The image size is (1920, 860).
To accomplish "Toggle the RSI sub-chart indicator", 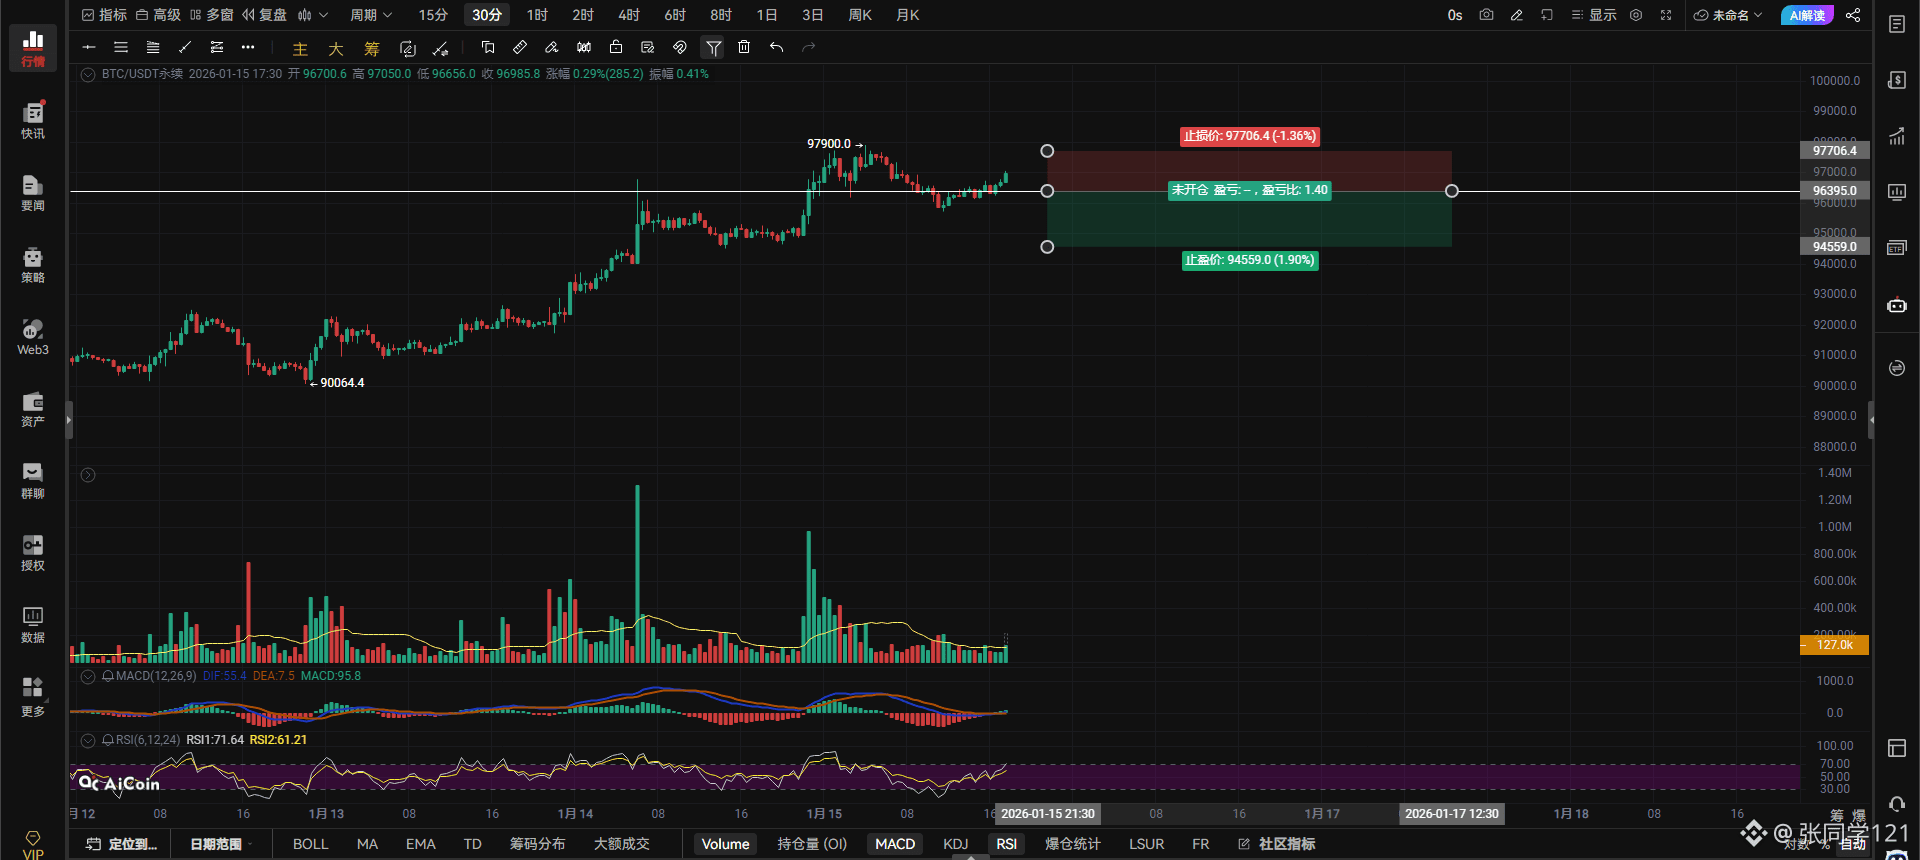I will pos(1007,844).
